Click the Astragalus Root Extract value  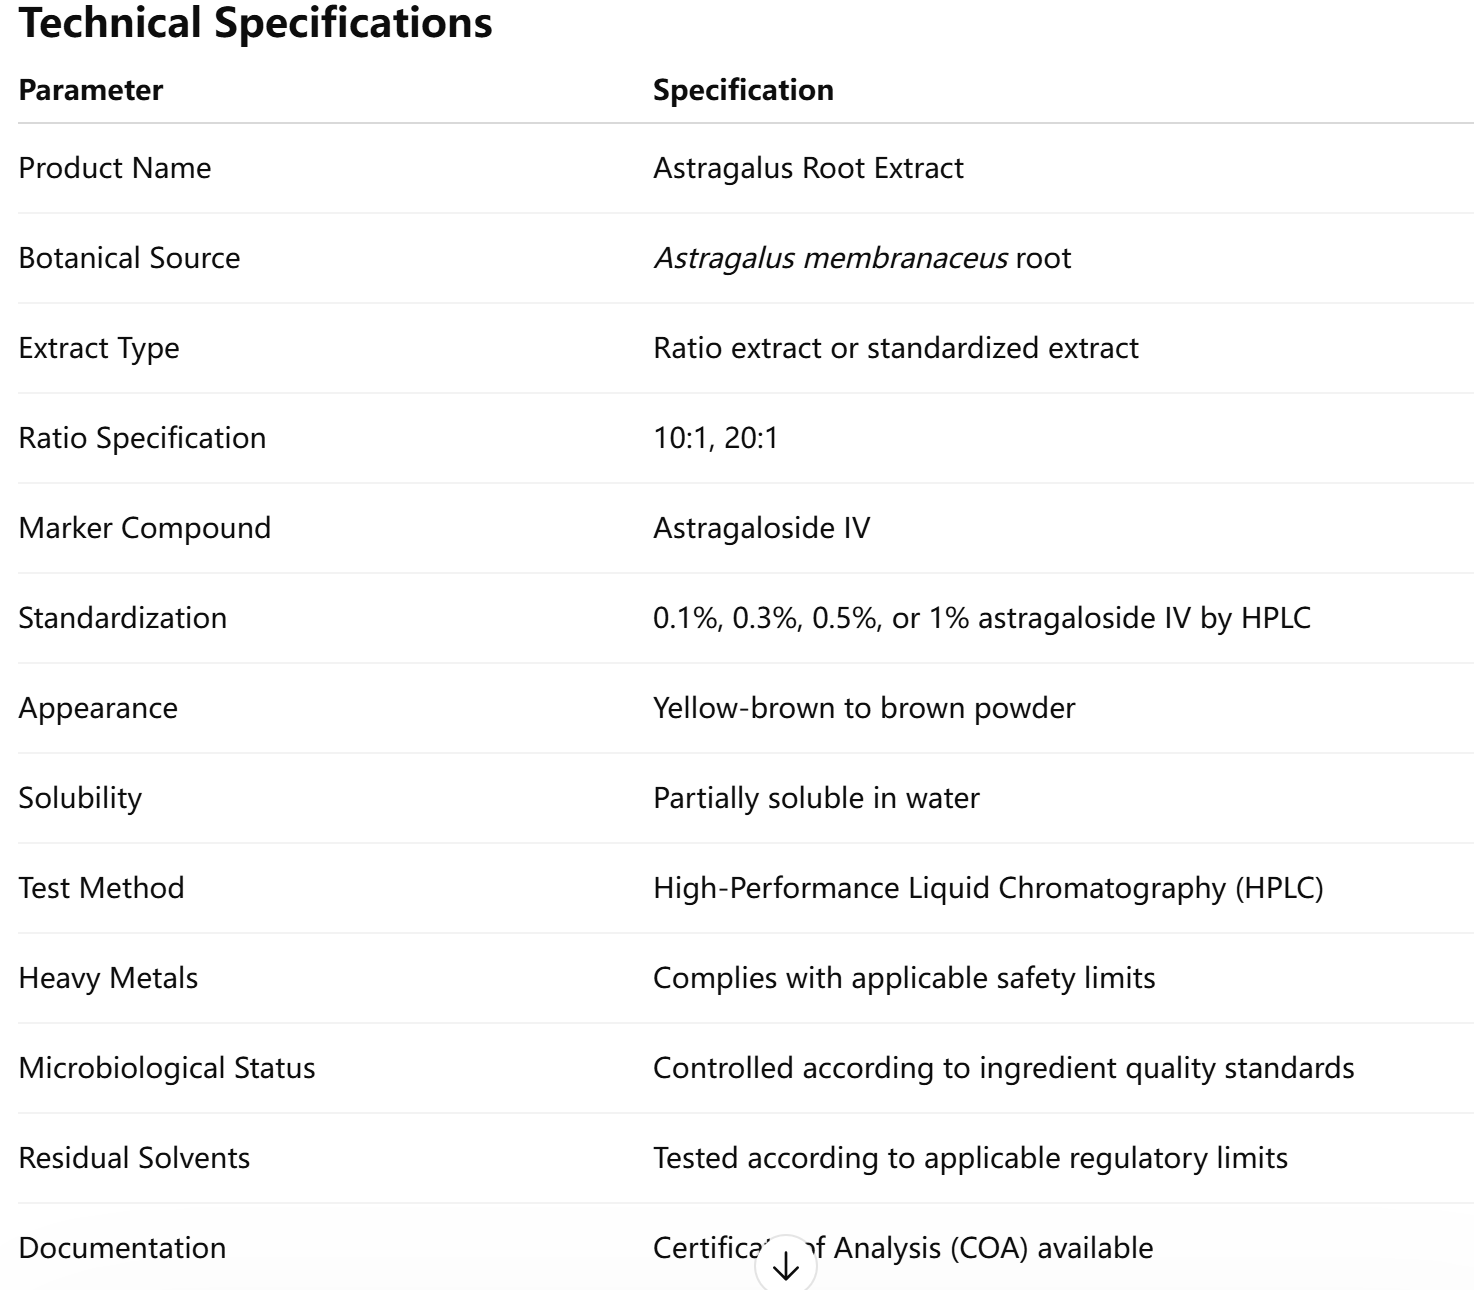click(x=808, y=168)
